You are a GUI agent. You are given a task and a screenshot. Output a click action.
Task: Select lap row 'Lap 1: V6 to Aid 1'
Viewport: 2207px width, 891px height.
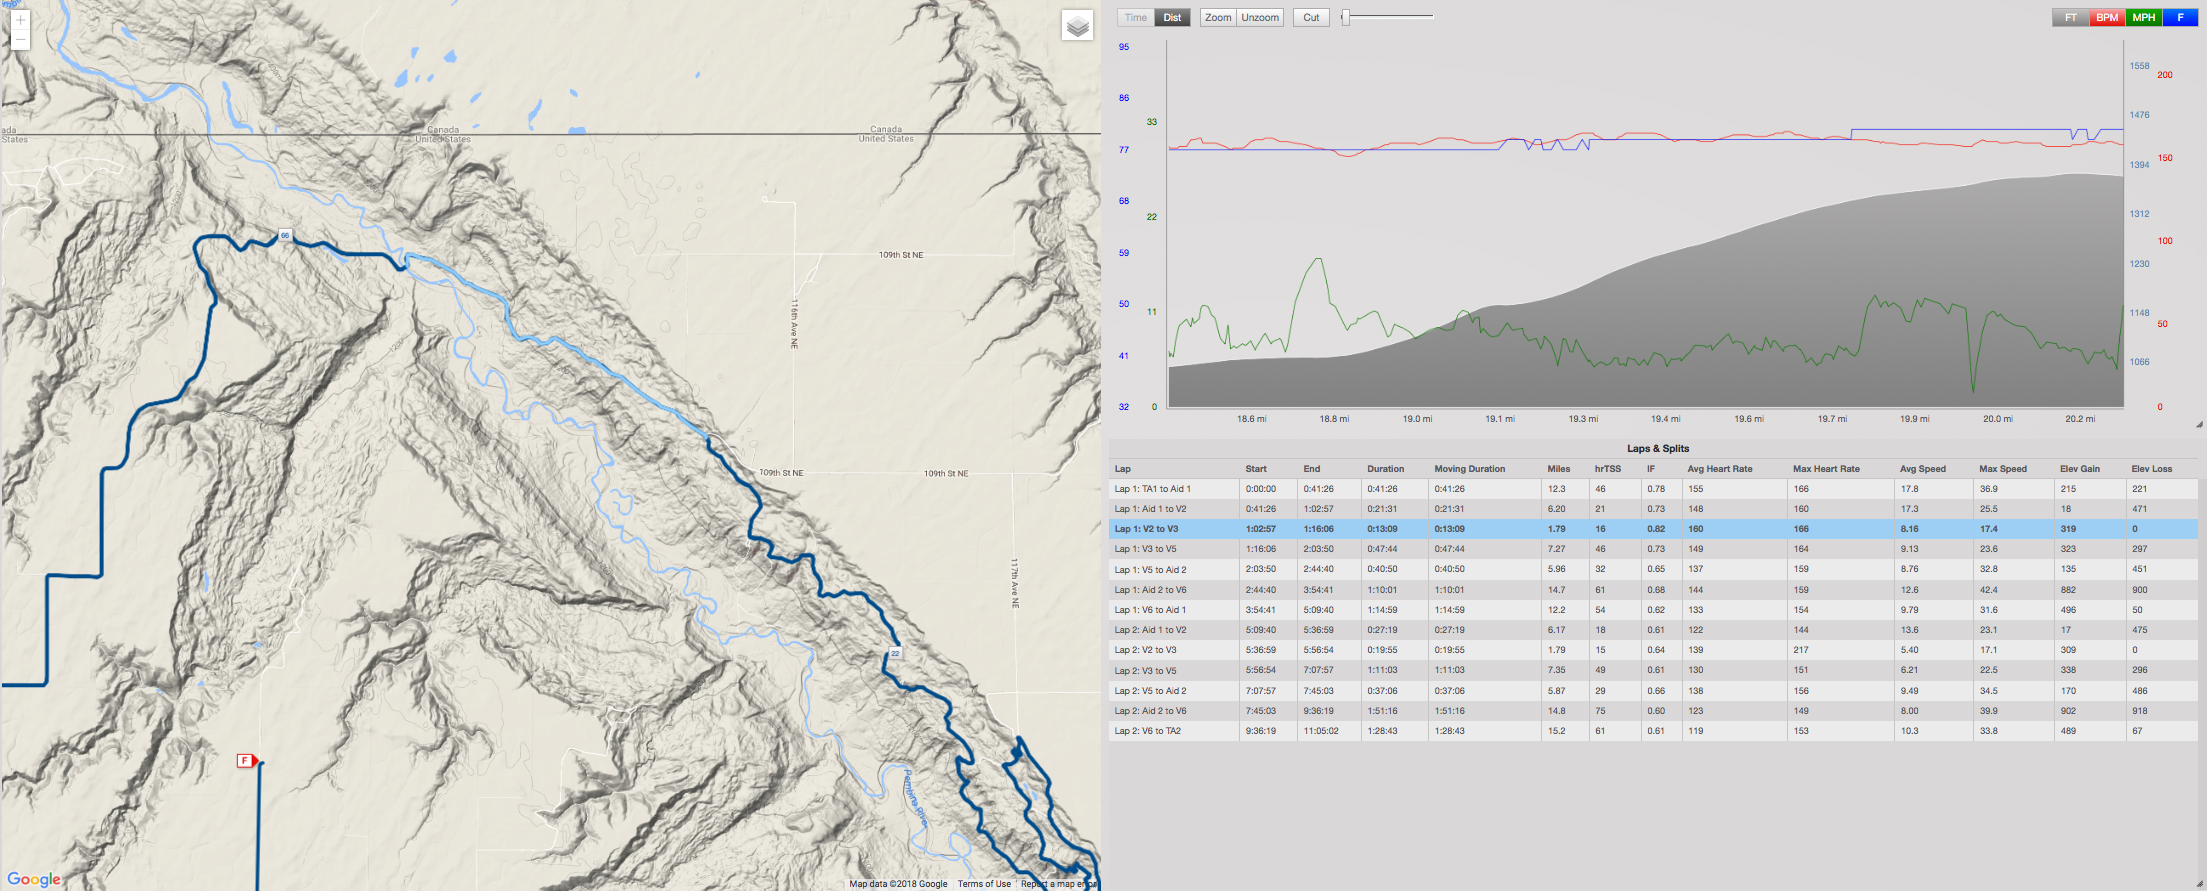point(1653,610)
